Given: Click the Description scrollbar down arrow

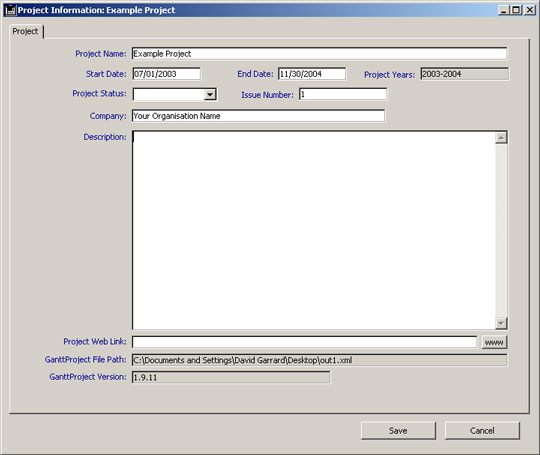Looking at the screenshot, I should [501, 323].
